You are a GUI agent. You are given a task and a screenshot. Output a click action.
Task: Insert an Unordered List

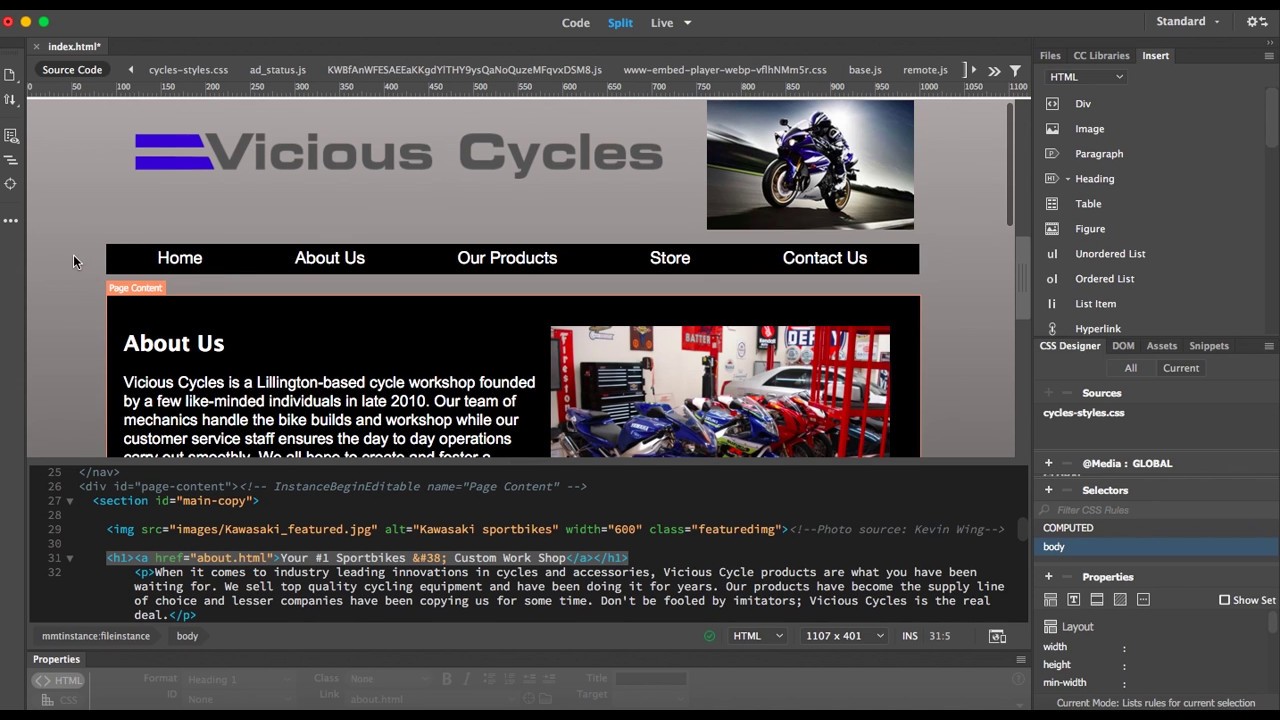click(1110, 254)
